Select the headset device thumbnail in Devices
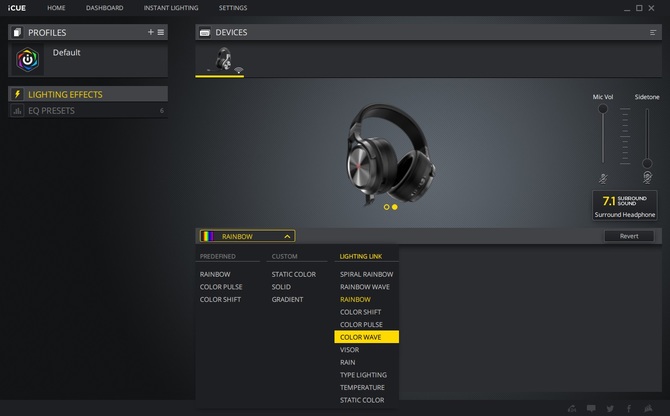670x416 pixels. coord(220,60)
